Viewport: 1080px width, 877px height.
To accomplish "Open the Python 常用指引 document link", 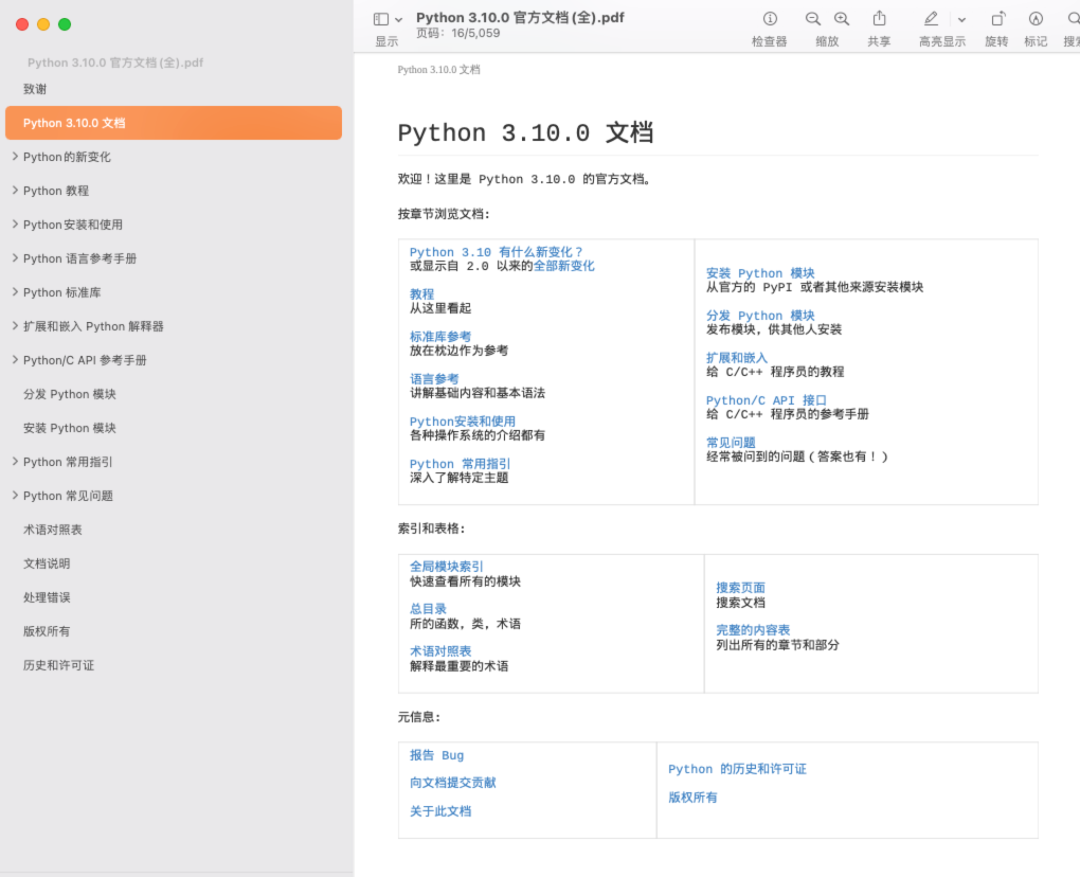I will point(460,464).
